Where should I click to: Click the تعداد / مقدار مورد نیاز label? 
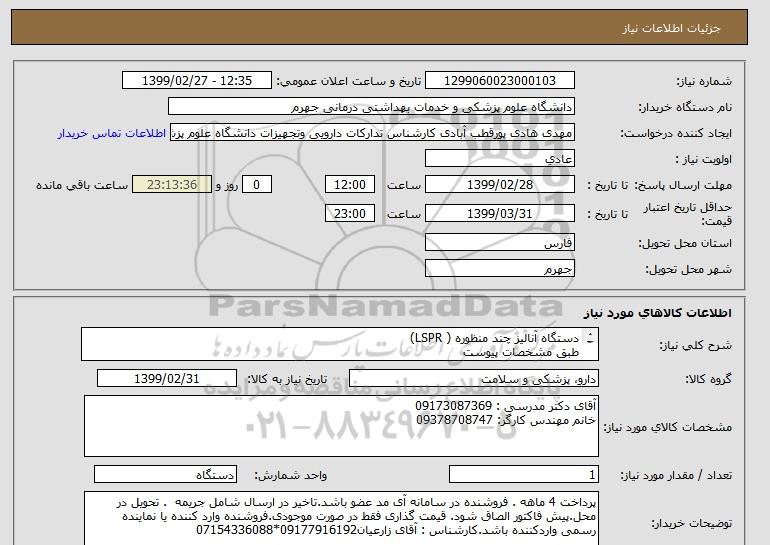point(676,475)
